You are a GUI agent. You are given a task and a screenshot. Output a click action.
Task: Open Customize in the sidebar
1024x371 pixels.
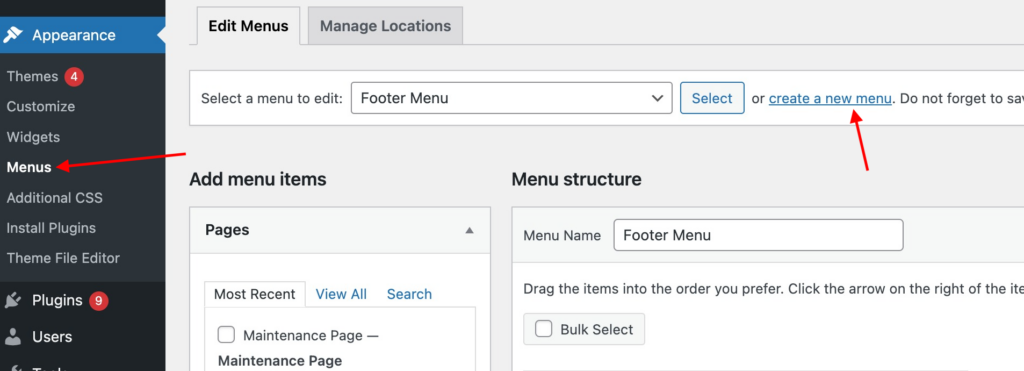click(x=40, y=106)
